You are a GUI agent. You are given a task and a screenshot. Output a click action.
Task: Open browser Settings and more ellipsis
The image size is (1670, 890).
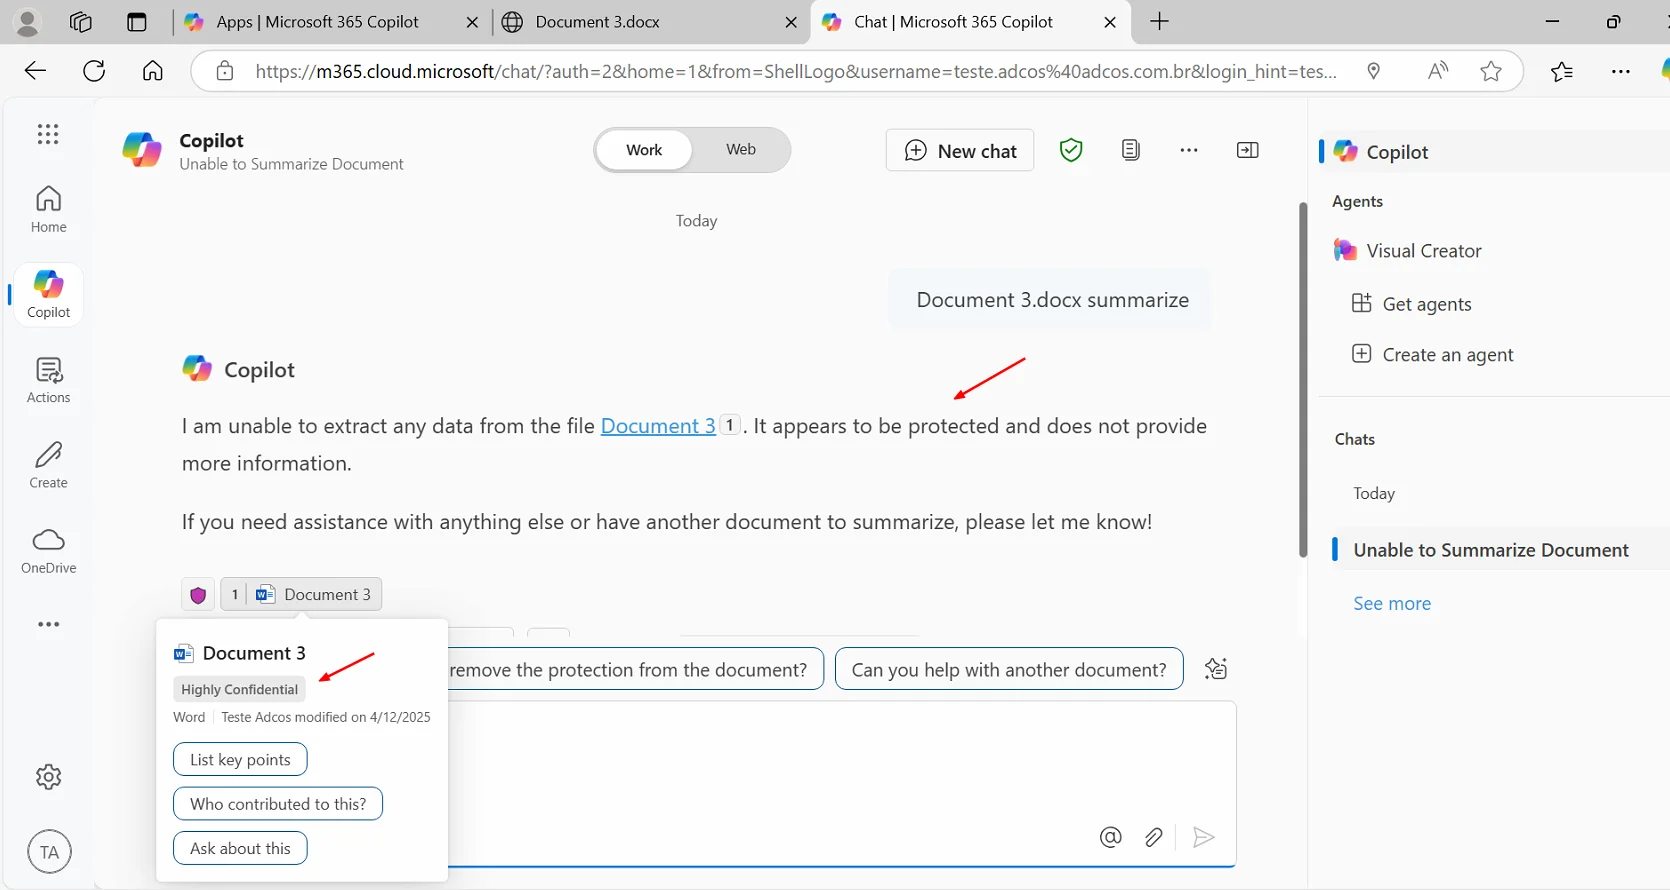(1621, 71)
